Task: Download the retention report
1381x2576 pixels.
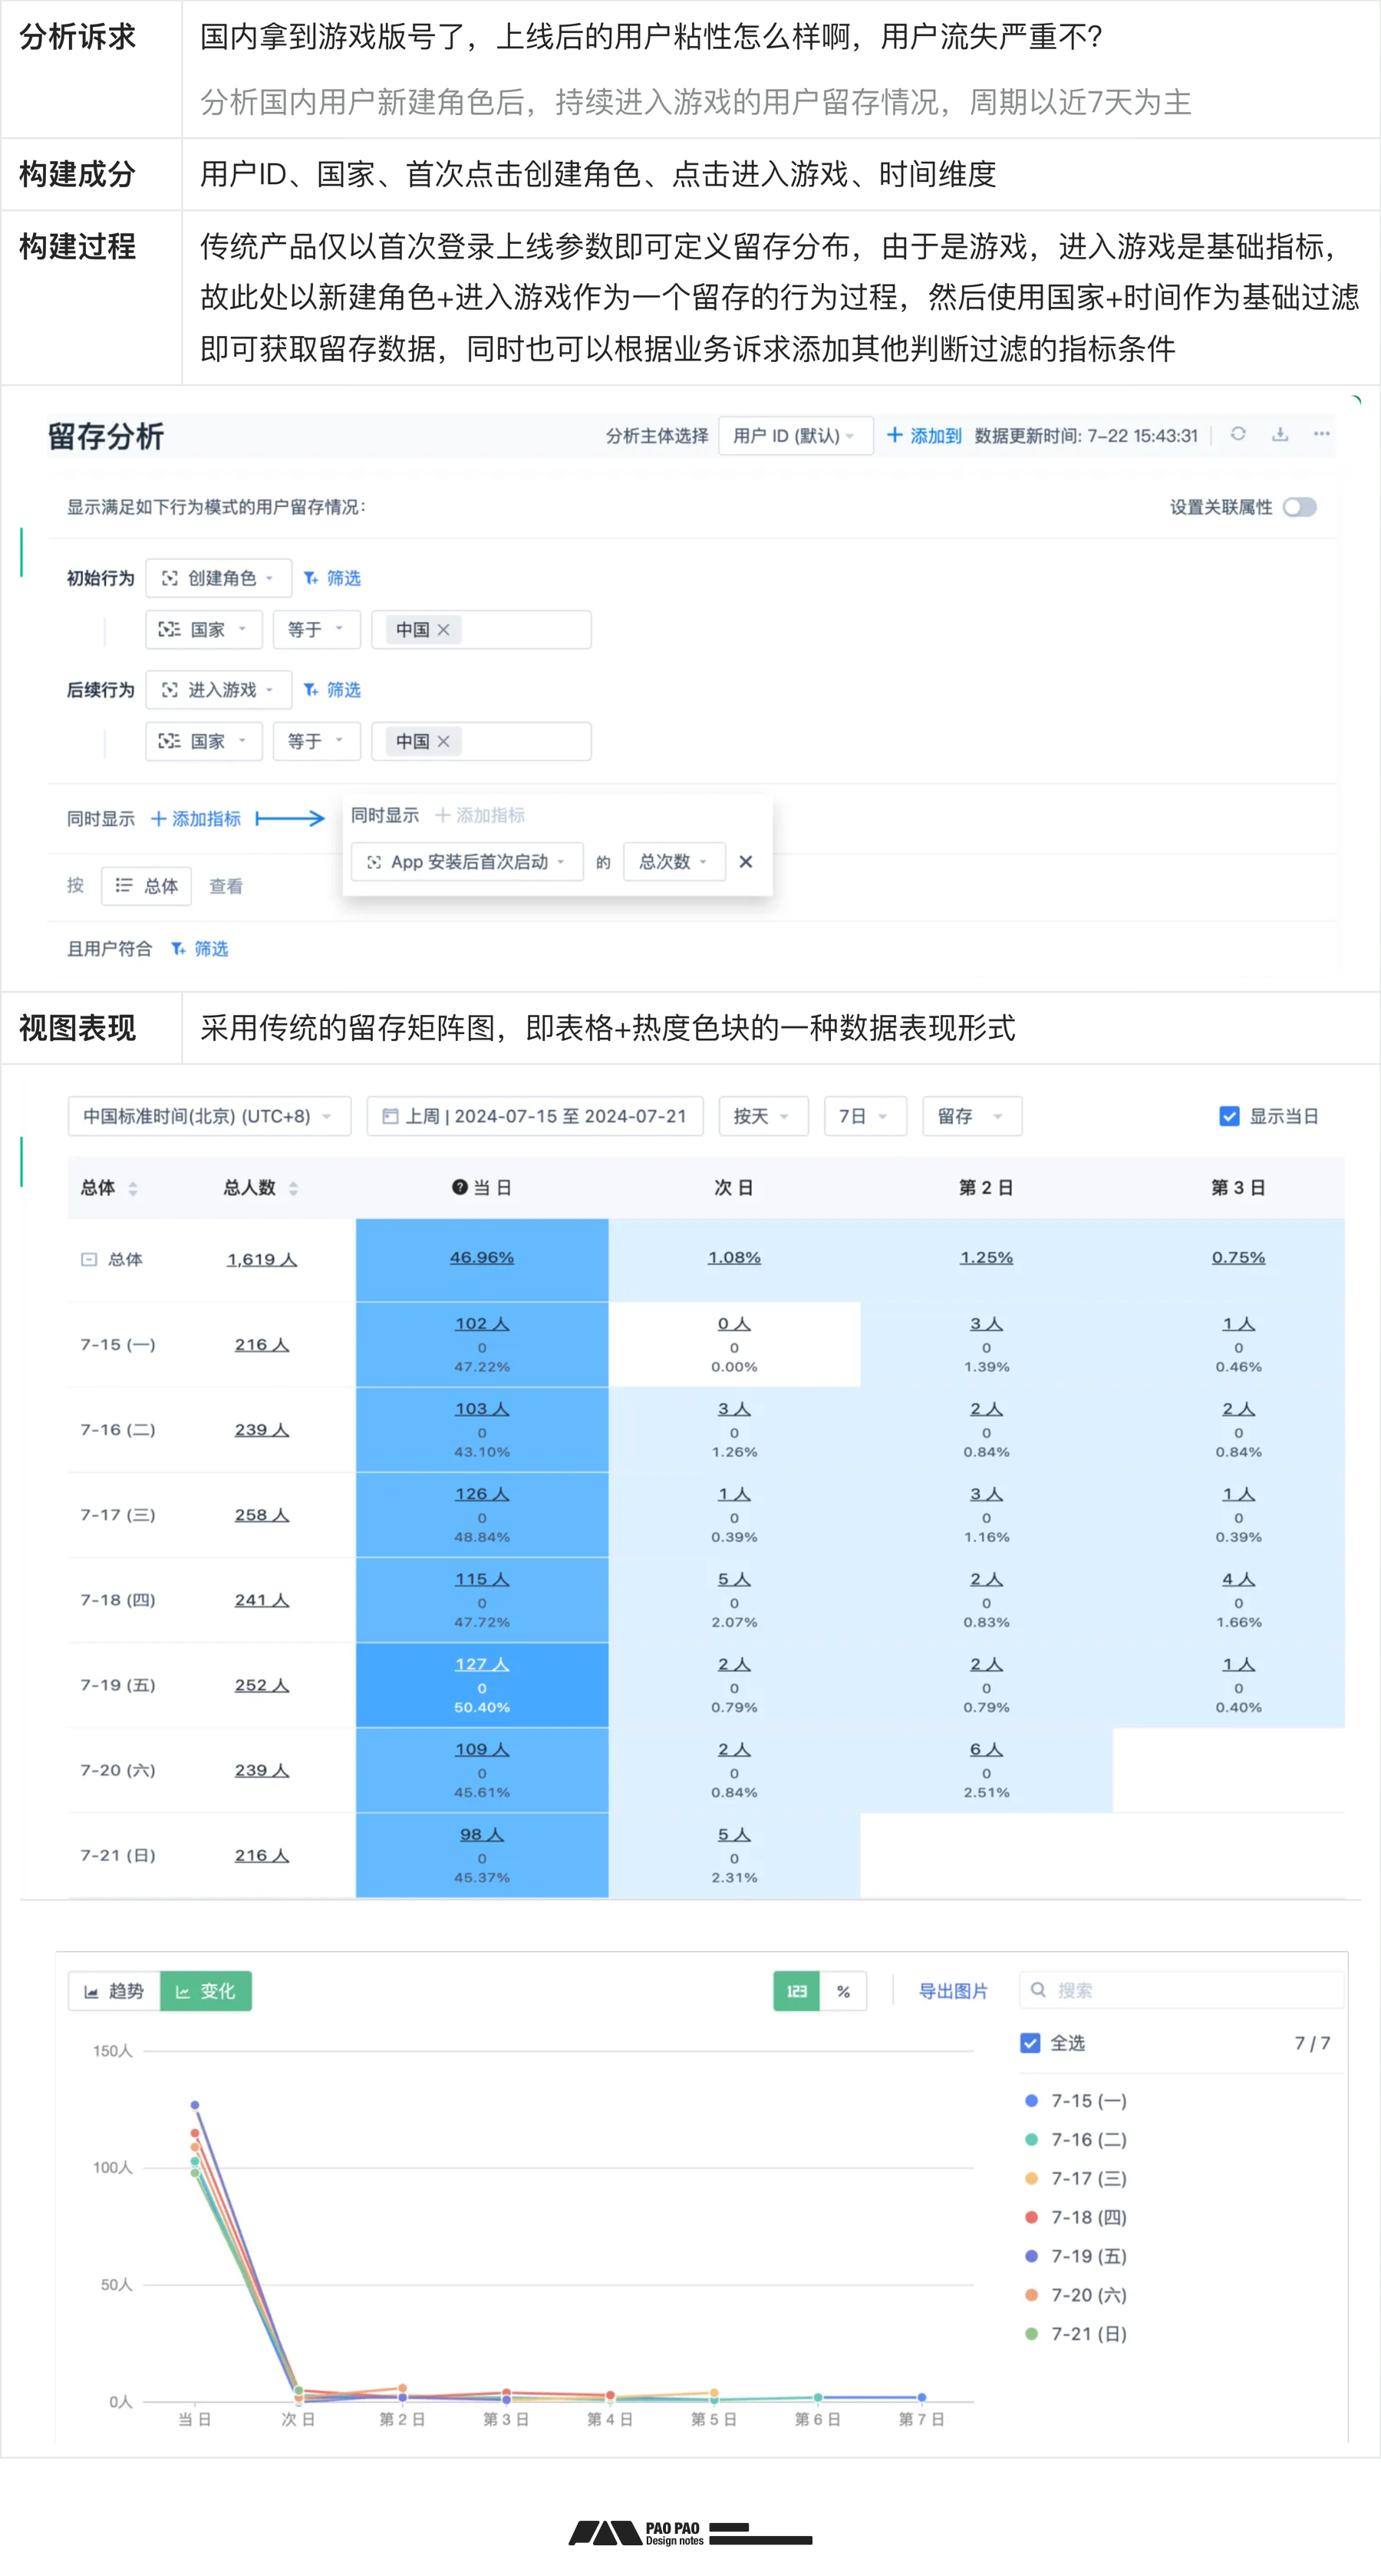Action: click(1281, 435)
